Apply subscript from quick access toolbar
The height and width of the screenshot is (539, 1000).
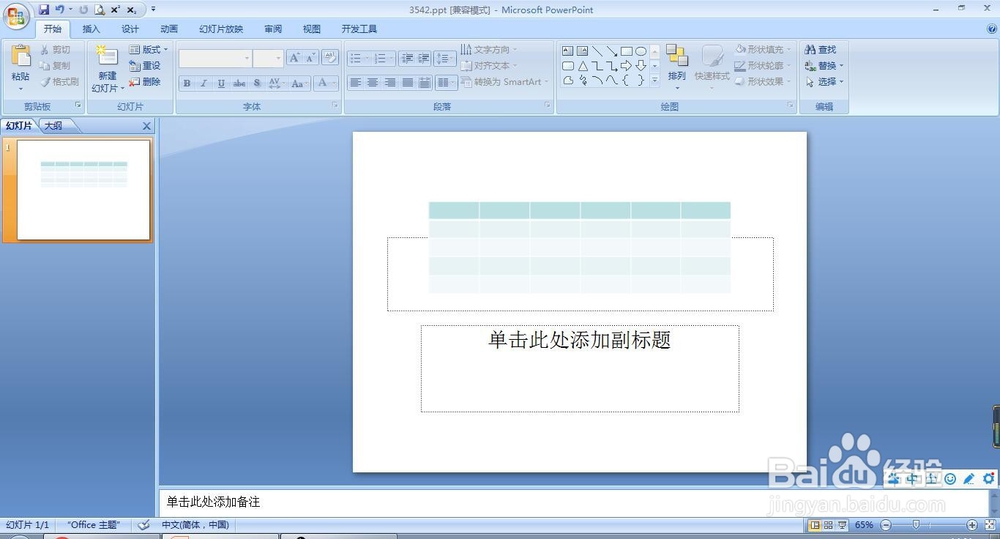click(x=131, y=10)
